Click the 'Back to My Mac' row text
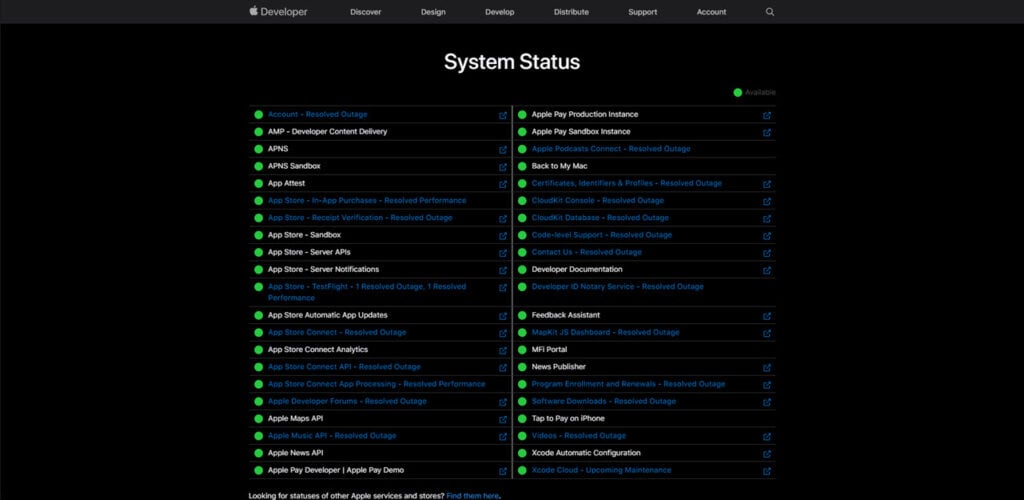The width and height of the screenshot is (1024, 500). pos(560,166)
